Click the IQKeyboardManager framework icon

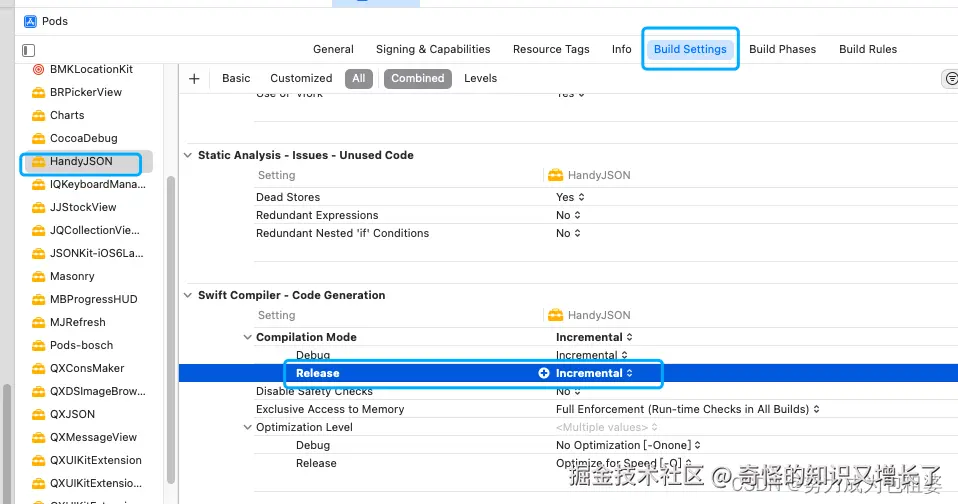(38, 184)
